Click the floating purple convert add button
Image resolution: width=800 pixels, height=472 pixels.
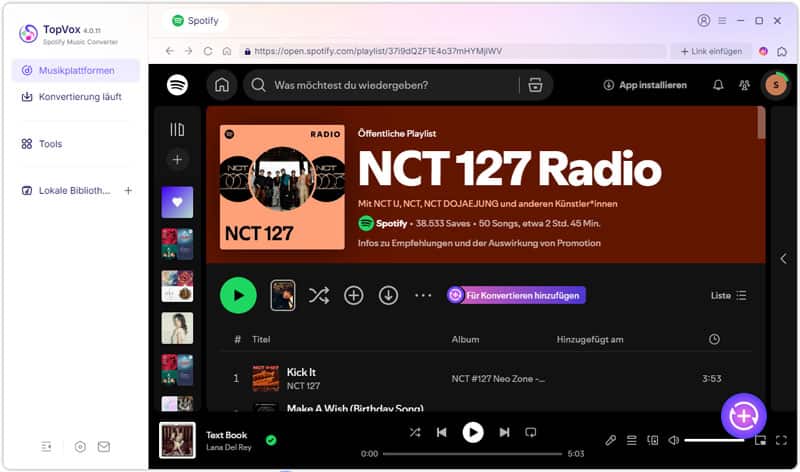click(x=743, y=416)
